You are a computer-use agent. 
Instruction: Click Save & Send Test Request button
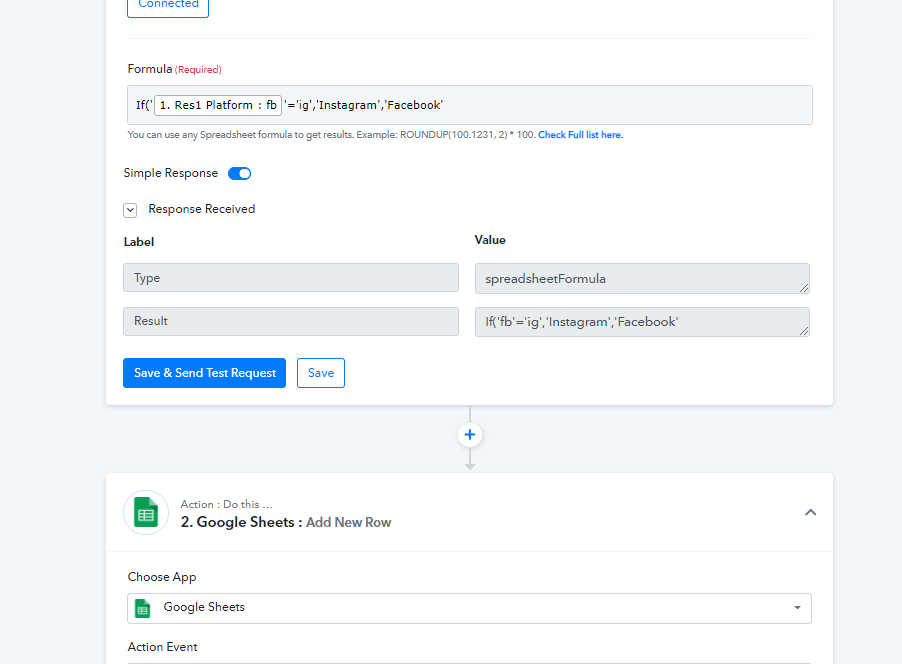(x=204, y=373)
